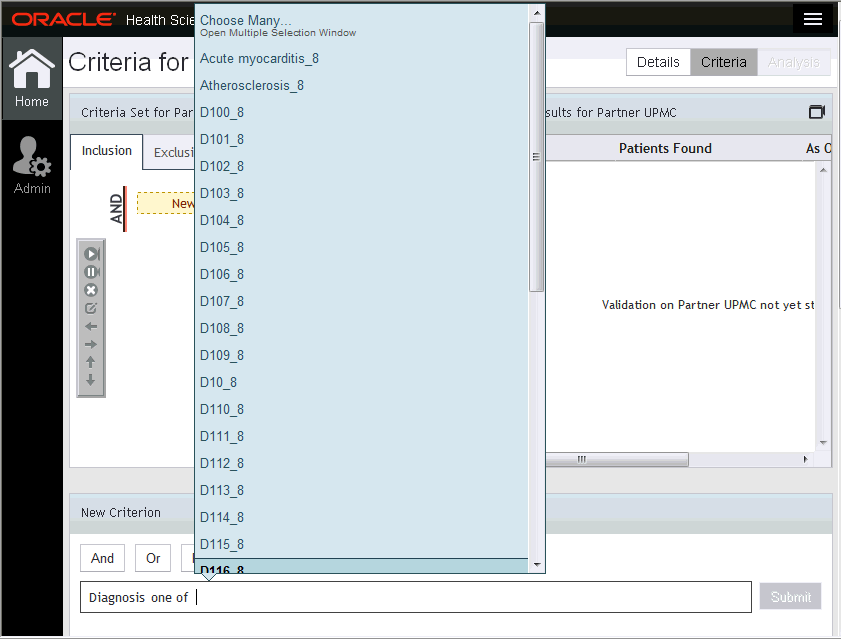Click the results panel window icon
841x639 pixels.
coord(816,112)
